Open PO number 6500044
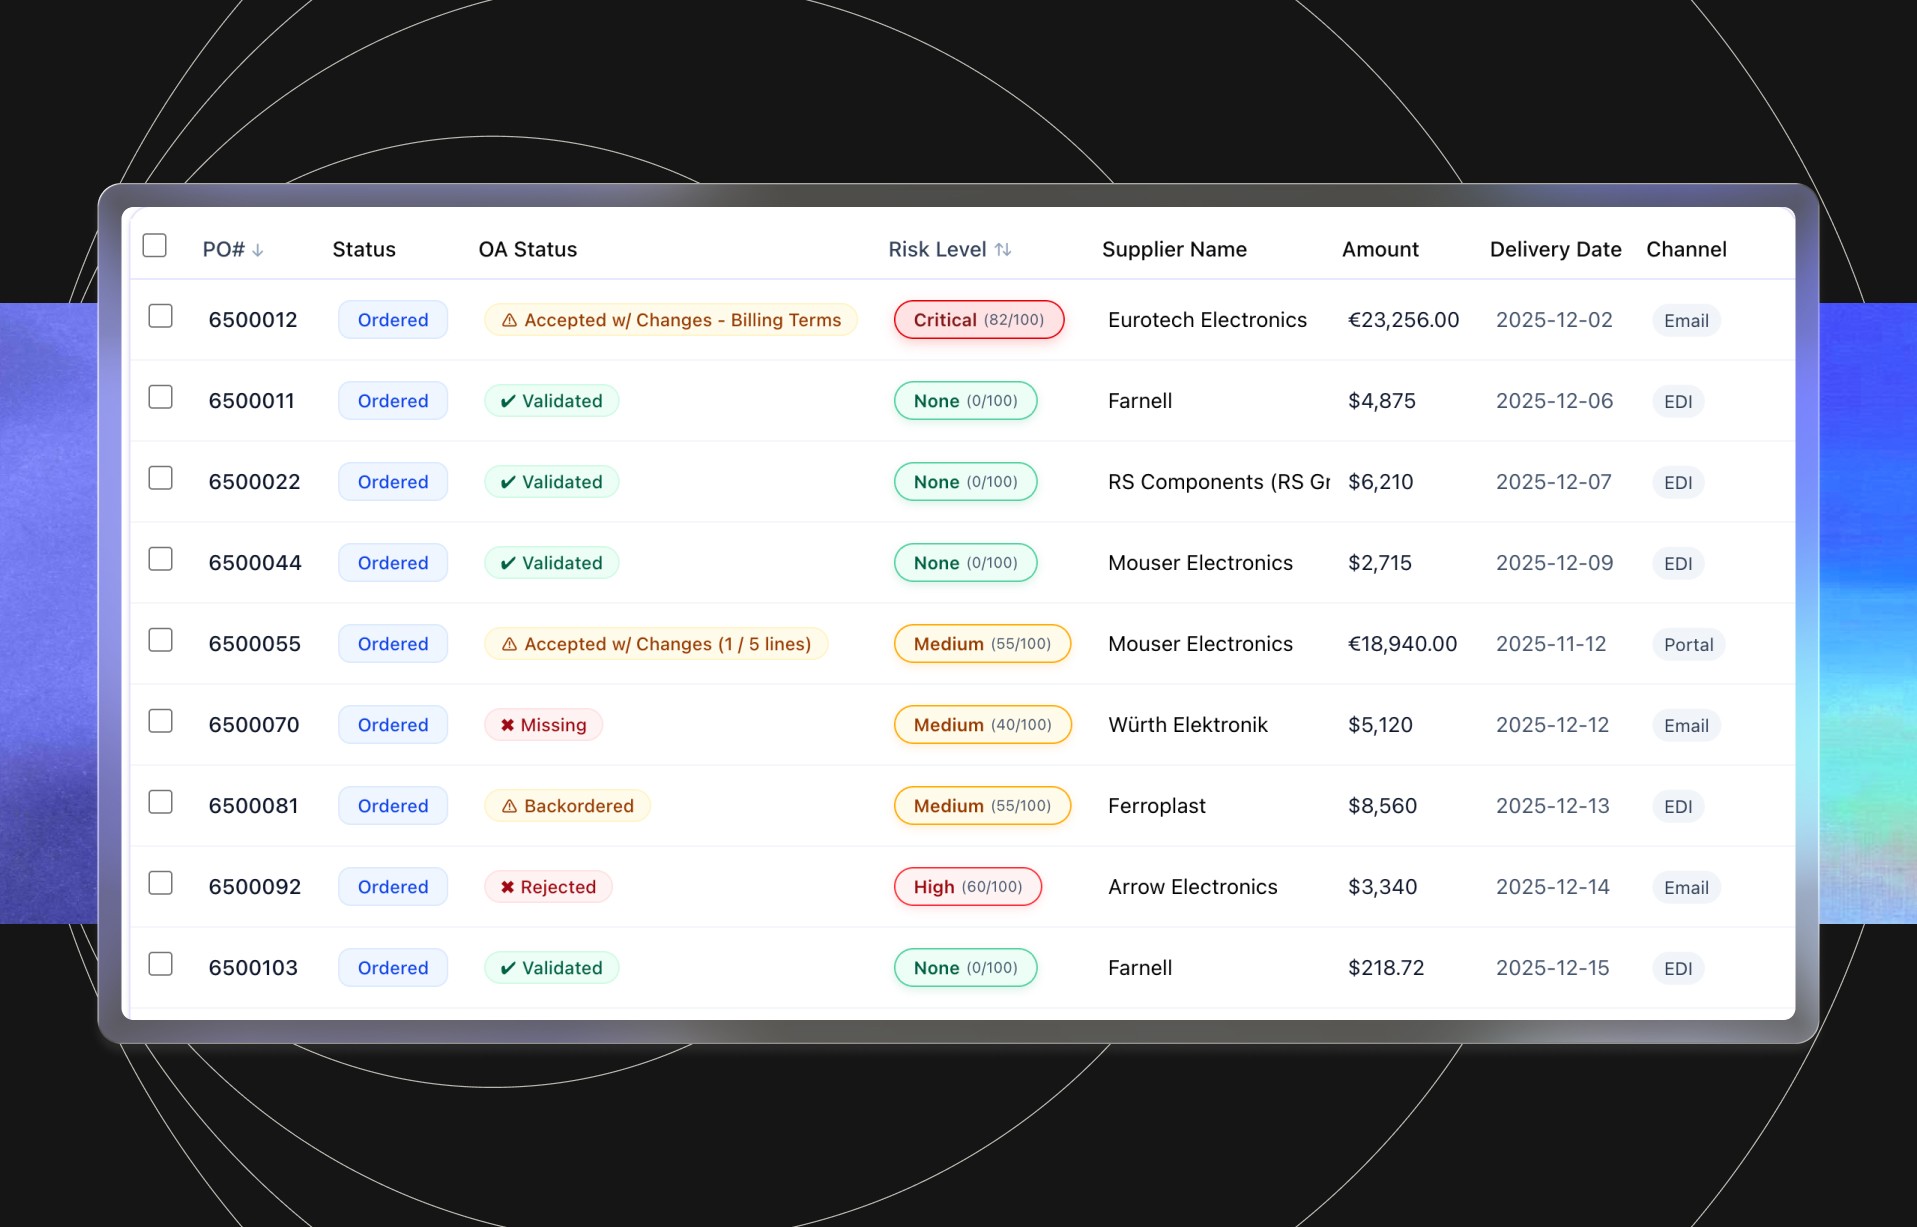 point(255,563)
